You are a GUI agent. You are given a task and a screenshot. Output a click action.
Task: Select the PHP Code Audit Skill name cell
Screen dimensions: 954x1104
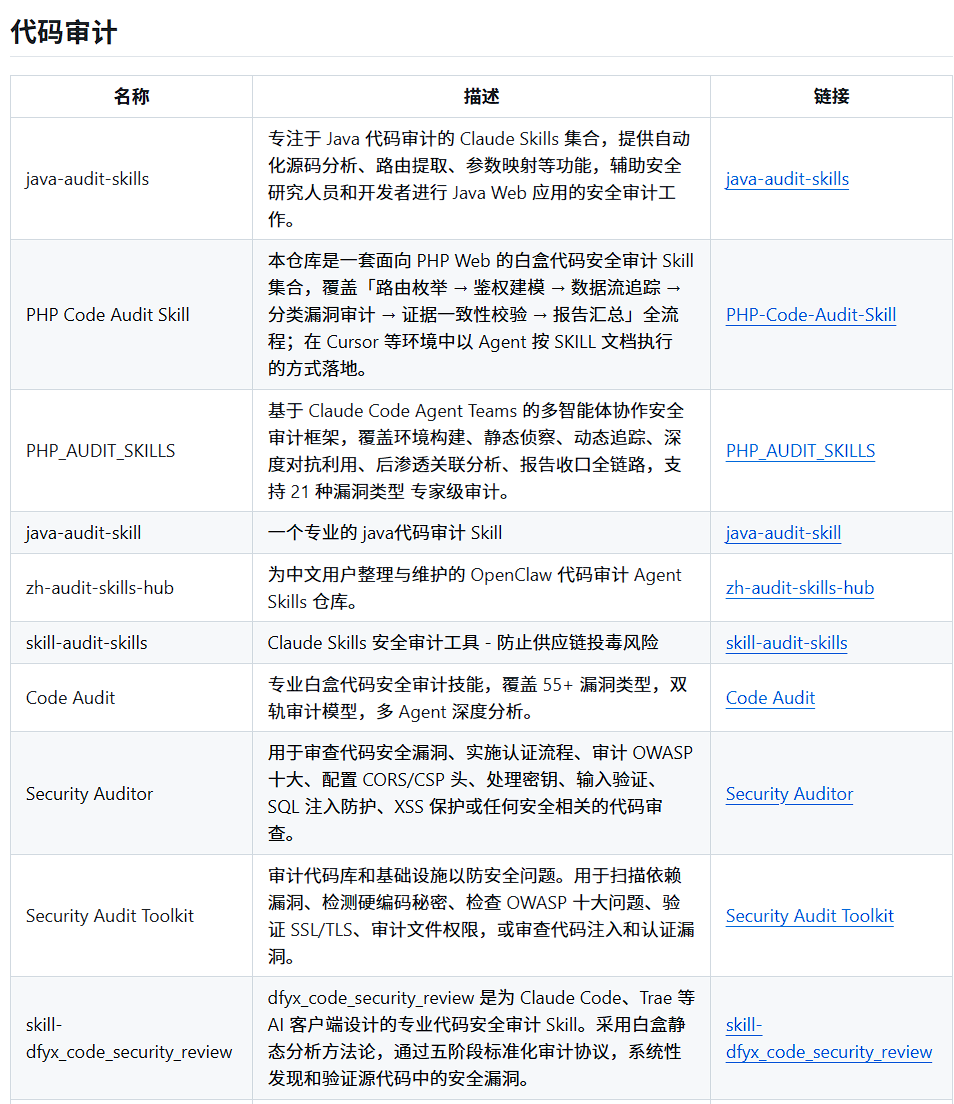point(132,315)
